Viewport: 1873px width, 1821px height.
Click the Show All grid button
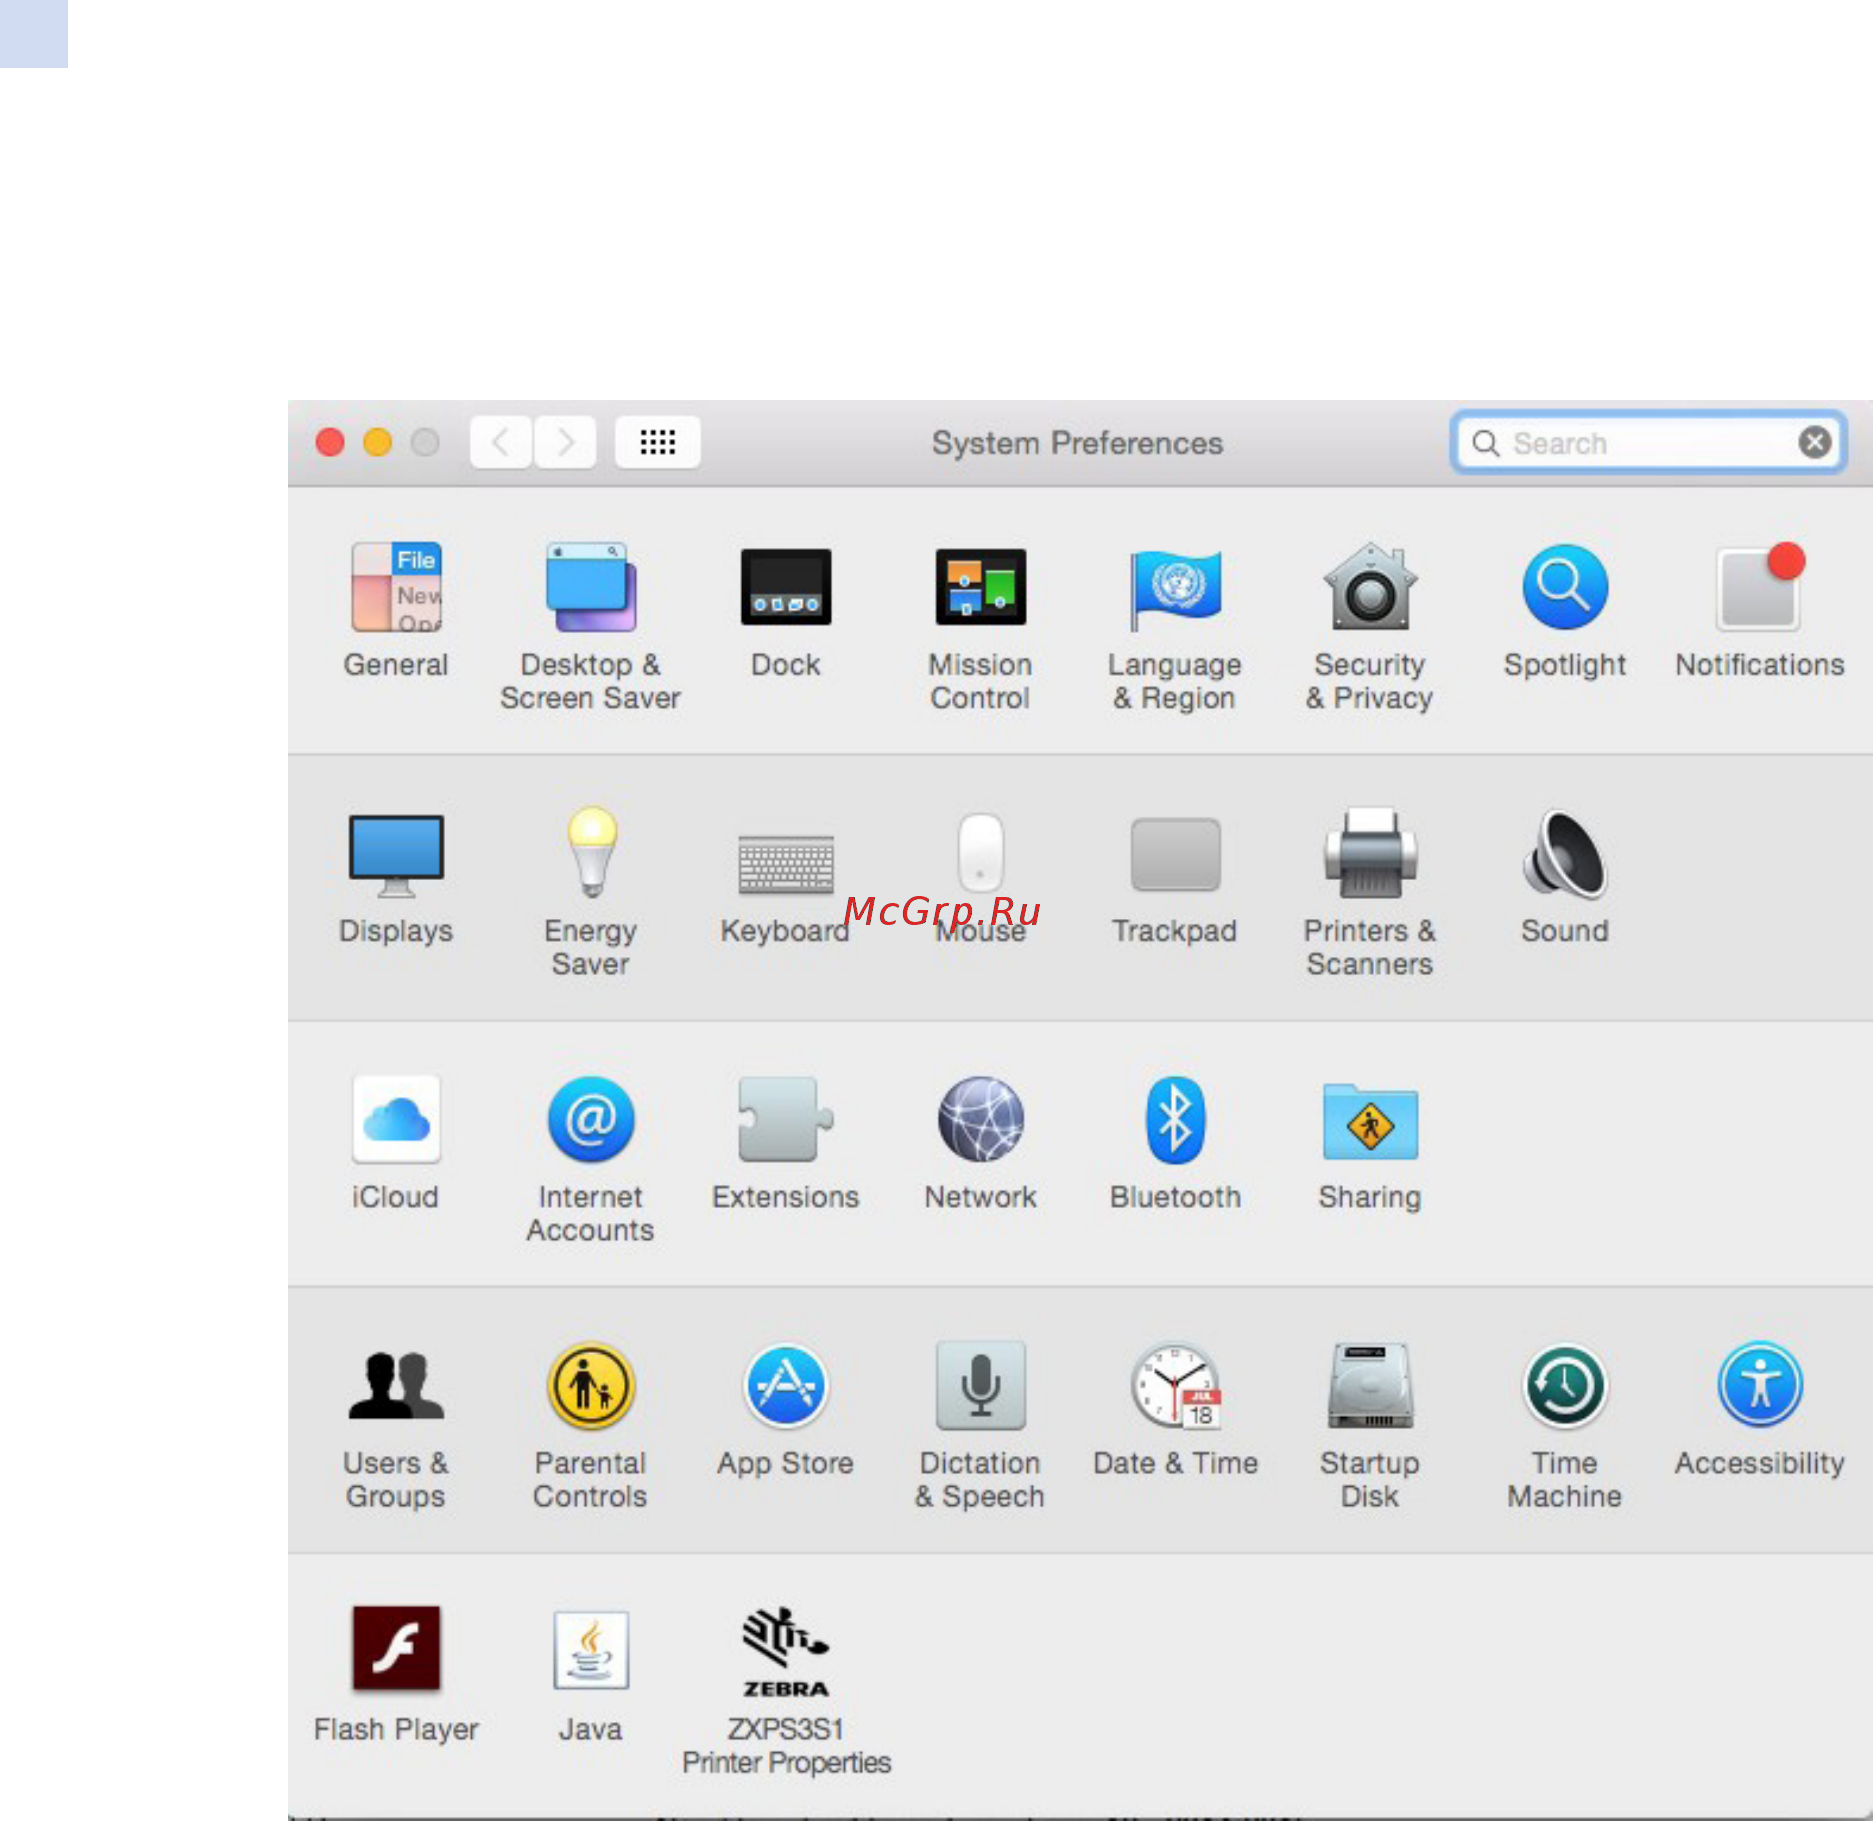pyautogui.click(x=657, y=442)
